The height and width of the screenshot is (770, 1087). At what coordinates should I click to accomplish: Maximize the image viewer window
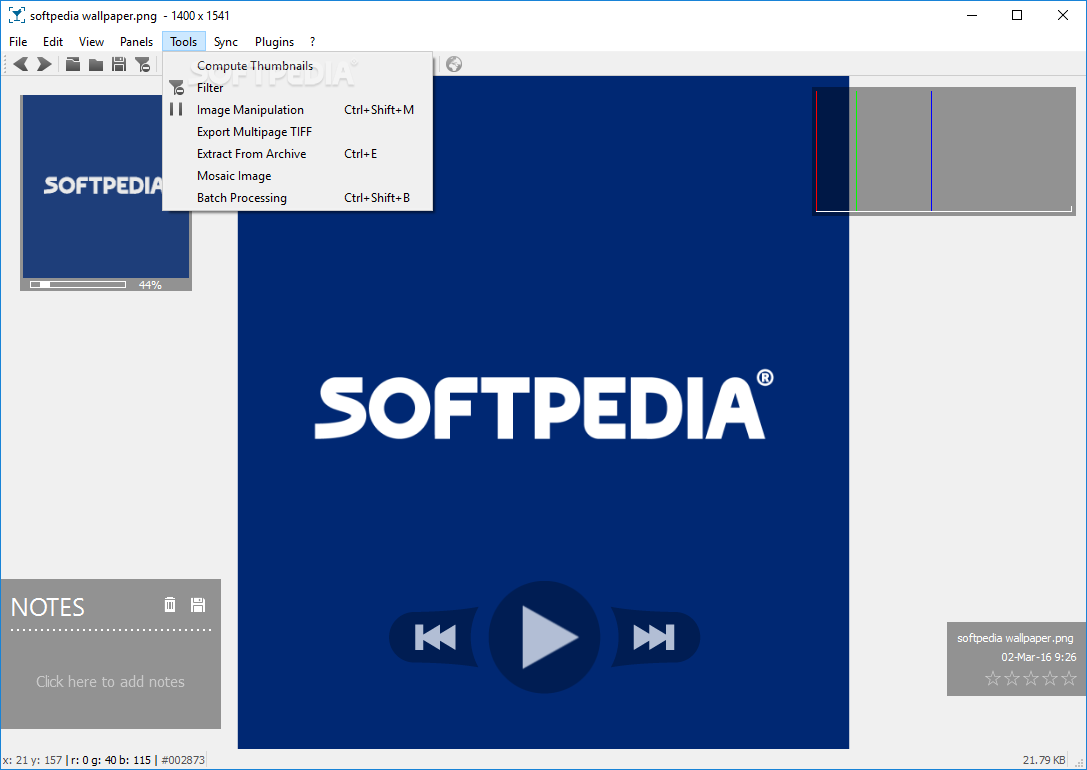click(x=1017, y=15)
